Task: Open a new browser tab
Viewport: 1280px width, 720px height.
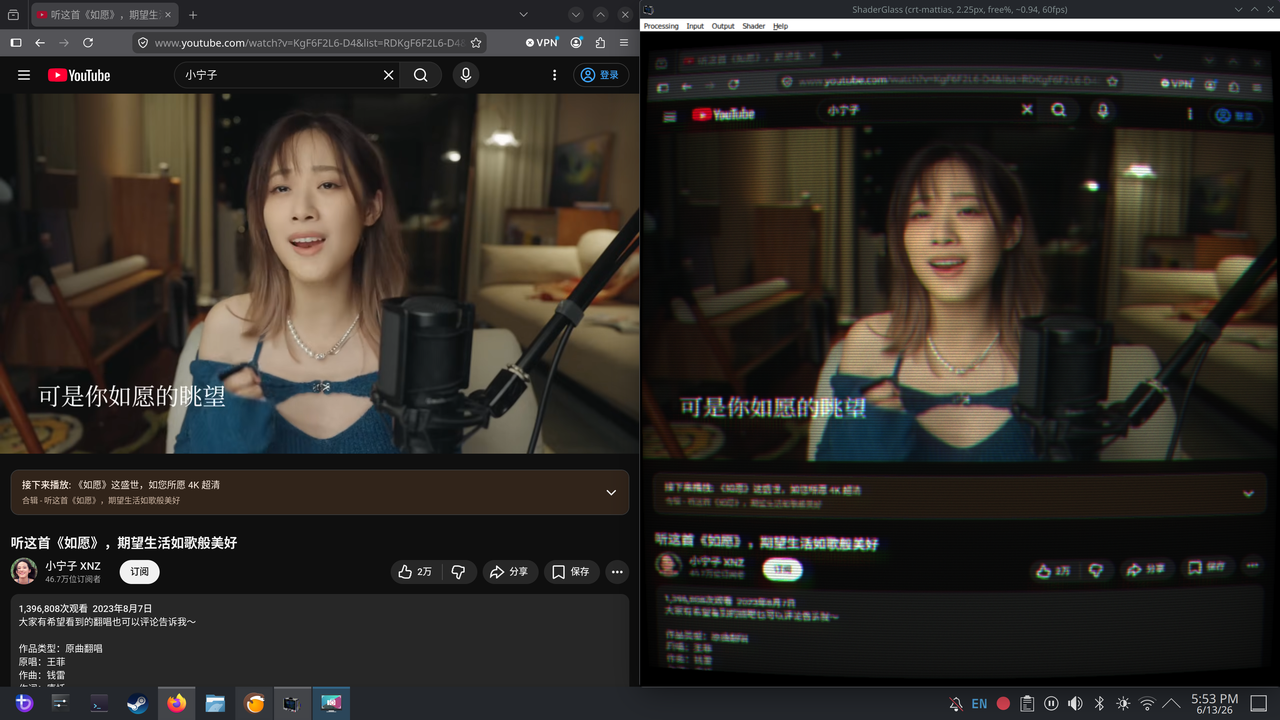Action: [x=193, y=15]
